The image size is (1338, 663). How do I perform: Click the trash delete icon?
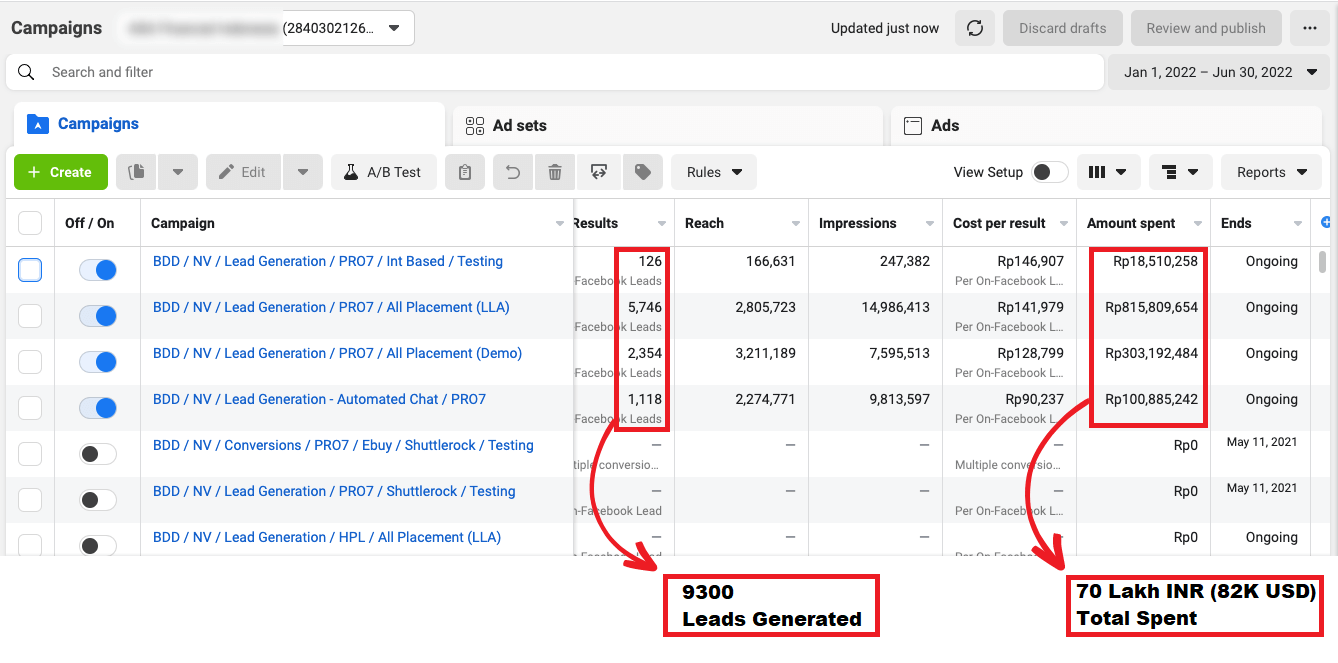(555, 172)
